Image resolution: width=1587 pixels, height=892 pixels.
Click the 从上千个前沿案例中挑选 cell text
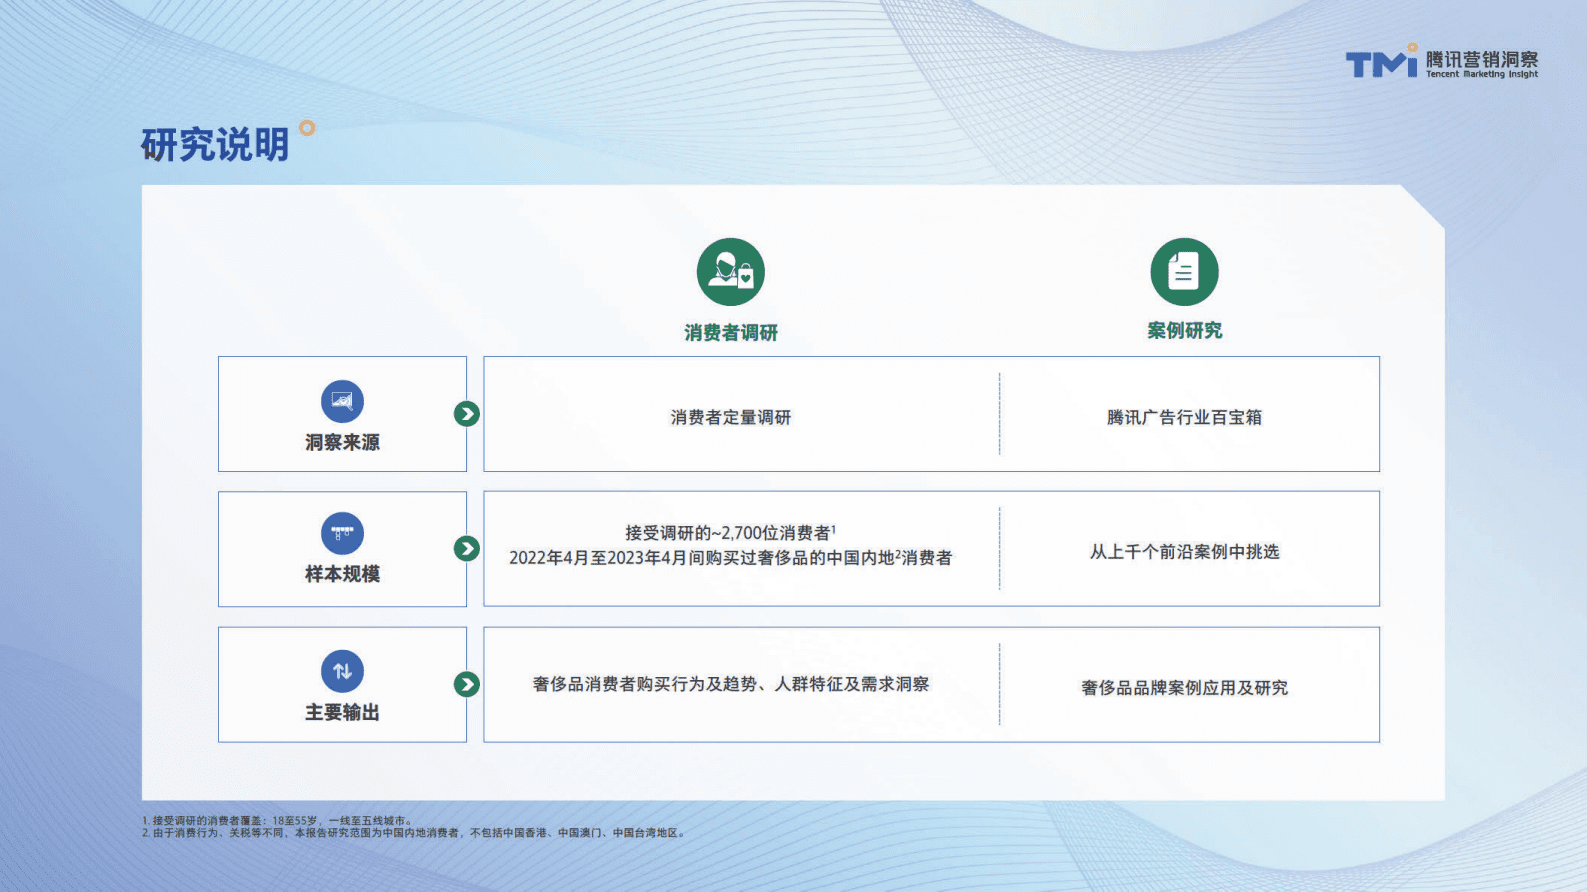[x=1185, y=552]
